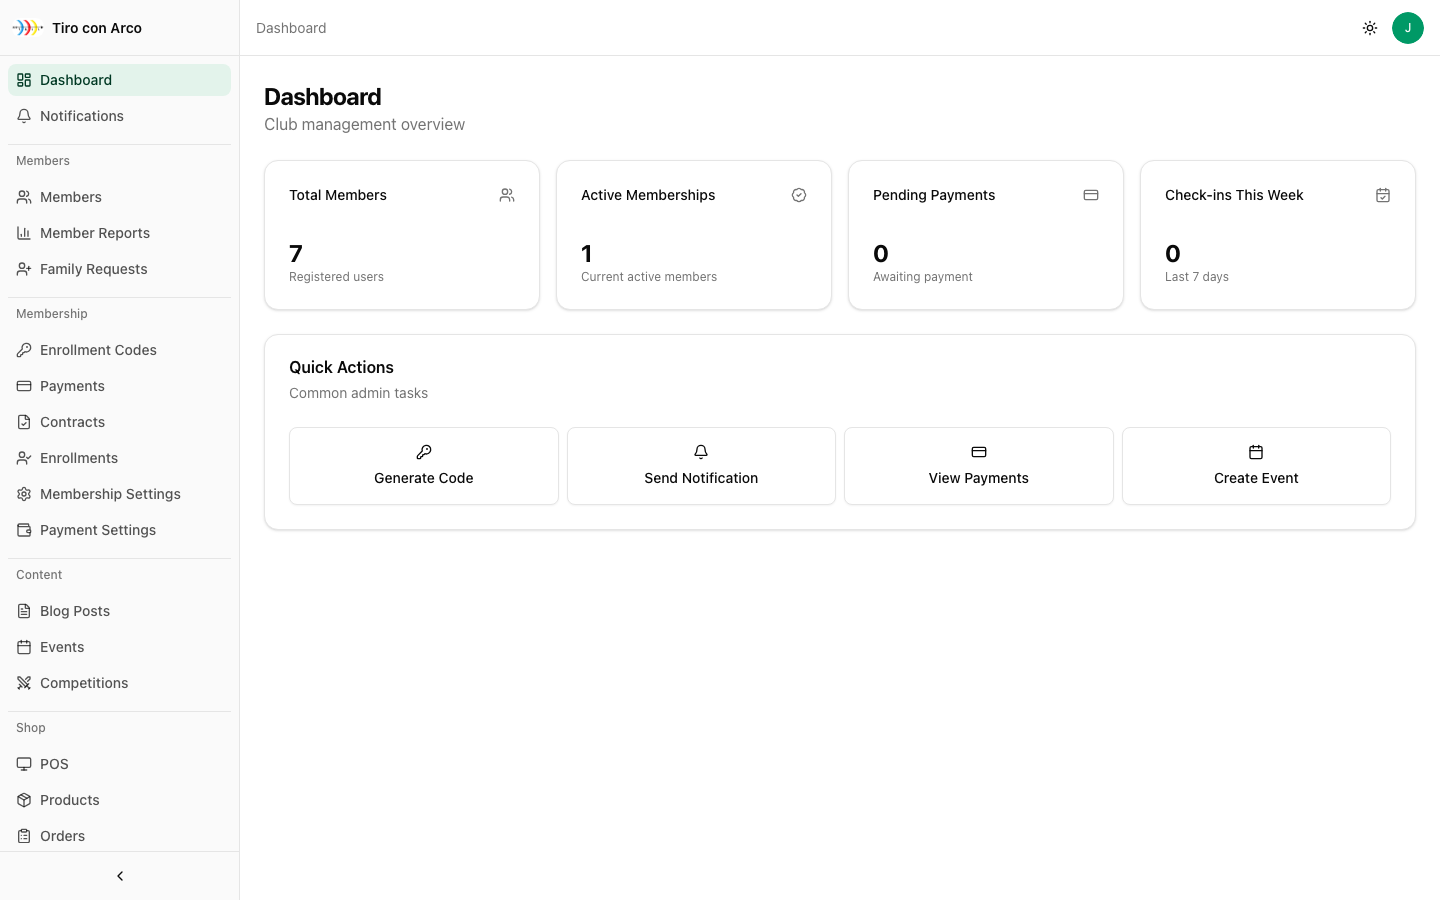Click the Tiro con Arco logo
Image resolution: width=1440 pixels, height=900 pixels.
tap(77, 28)
